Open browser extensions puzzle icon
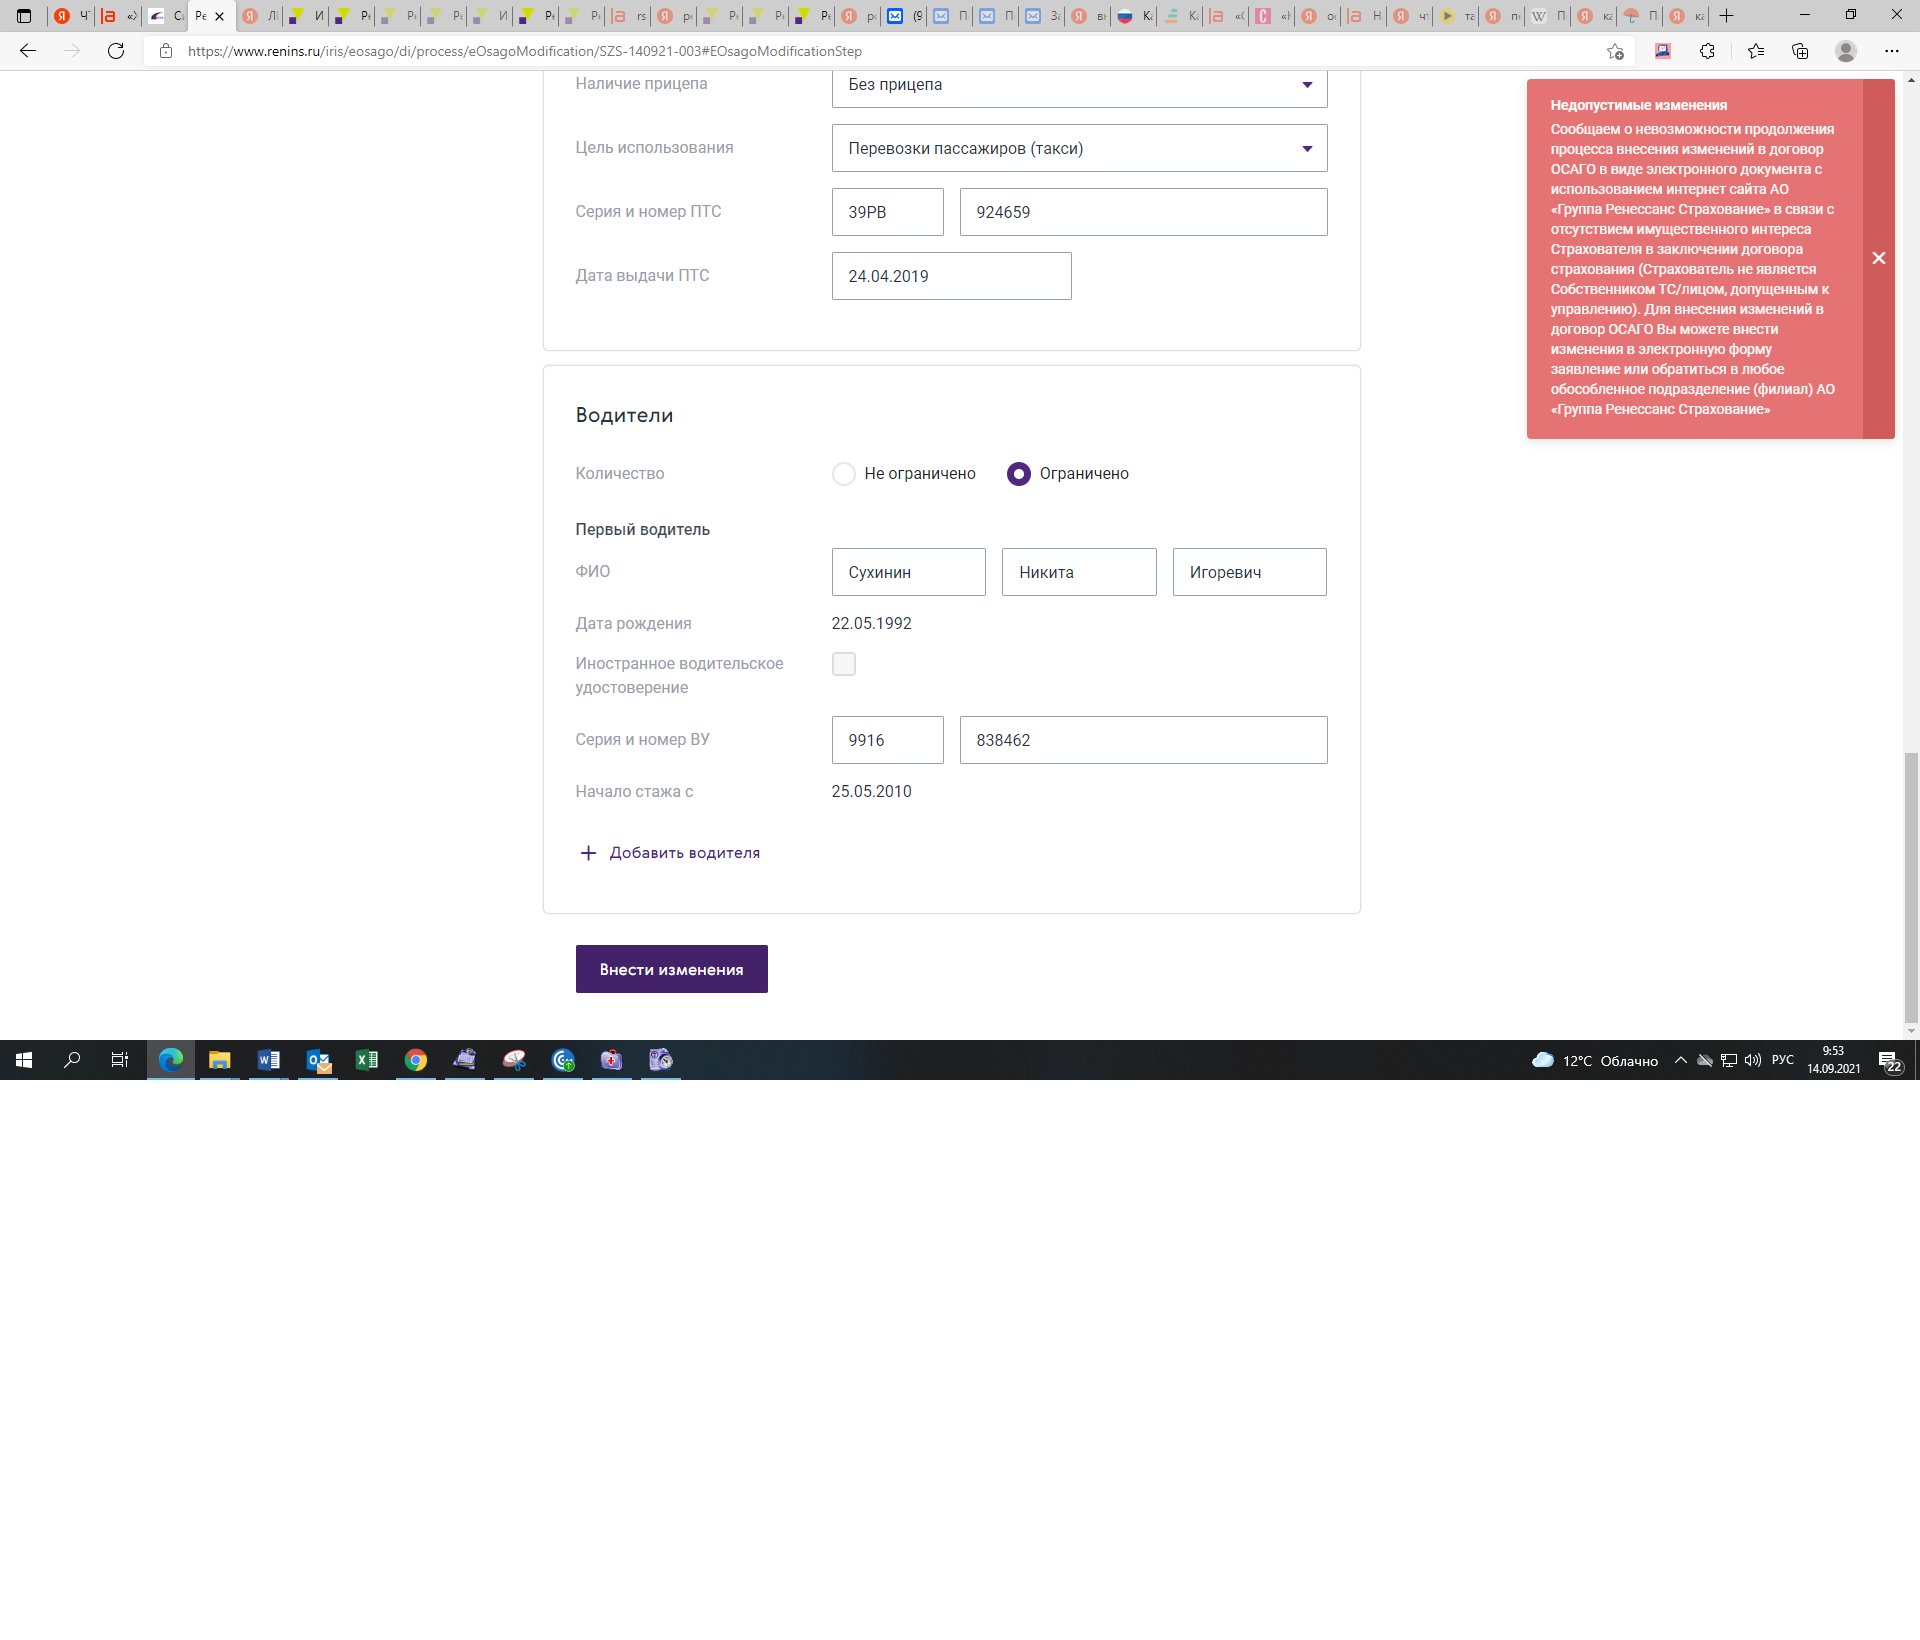The image size is (1920, 1640). [1707, 51]
